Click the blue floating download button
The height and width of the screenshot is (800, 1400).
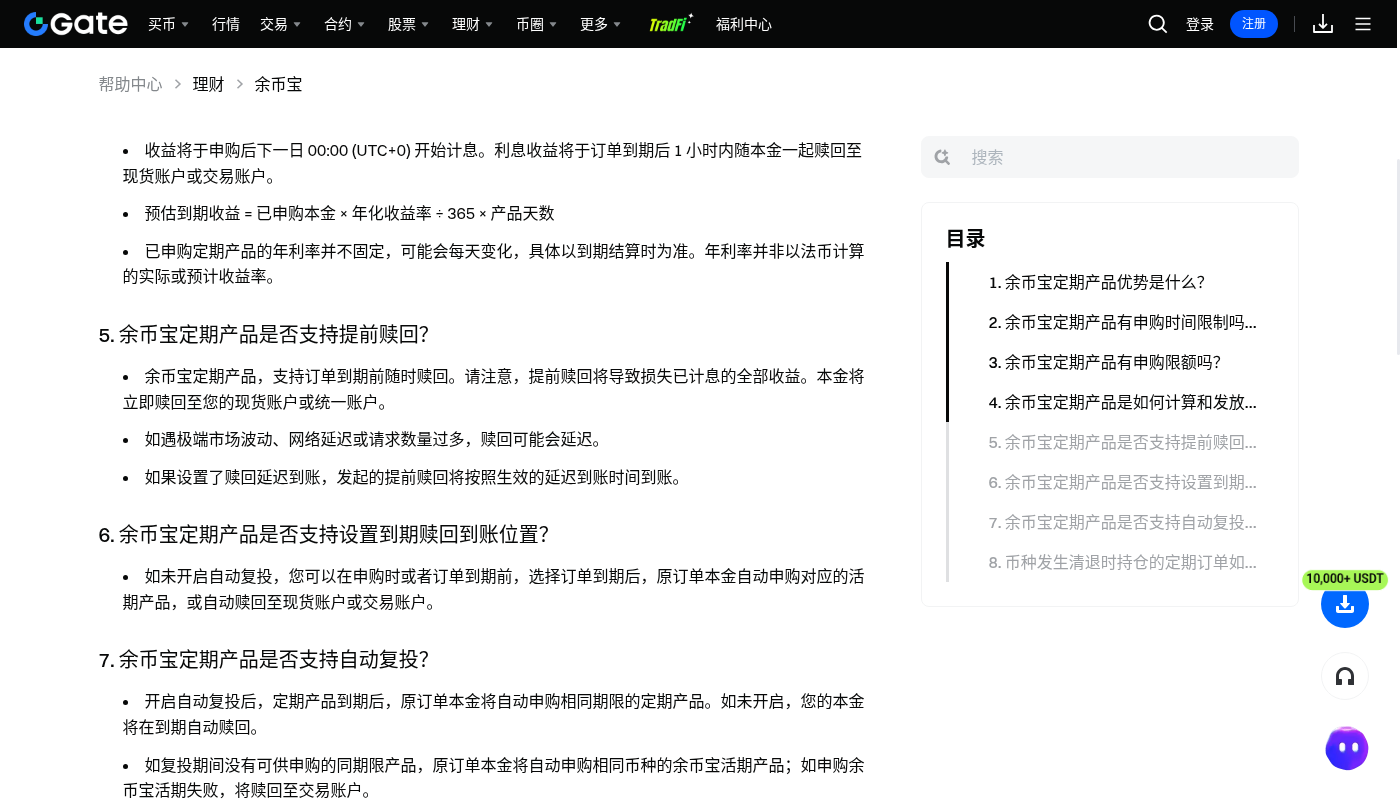click(1345, 604)
